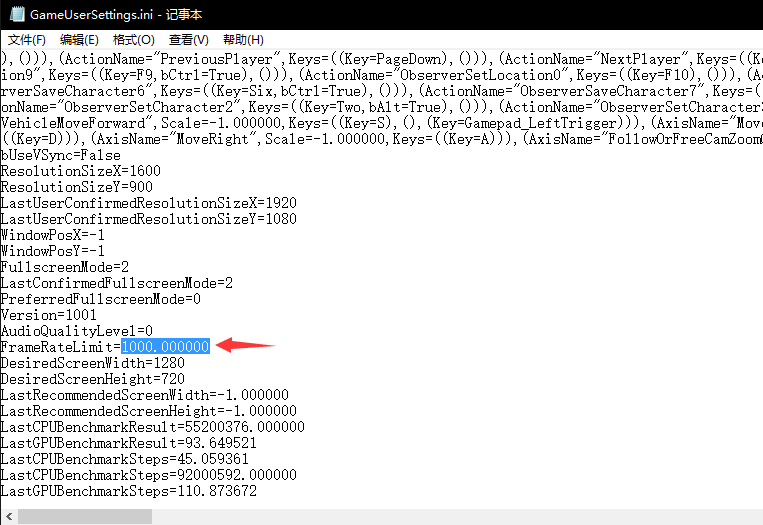Click the line LastGPUBenchmarkSteps=110.873672
The image size is (763, 525).
pyautogui.click(x=128, y=491)
